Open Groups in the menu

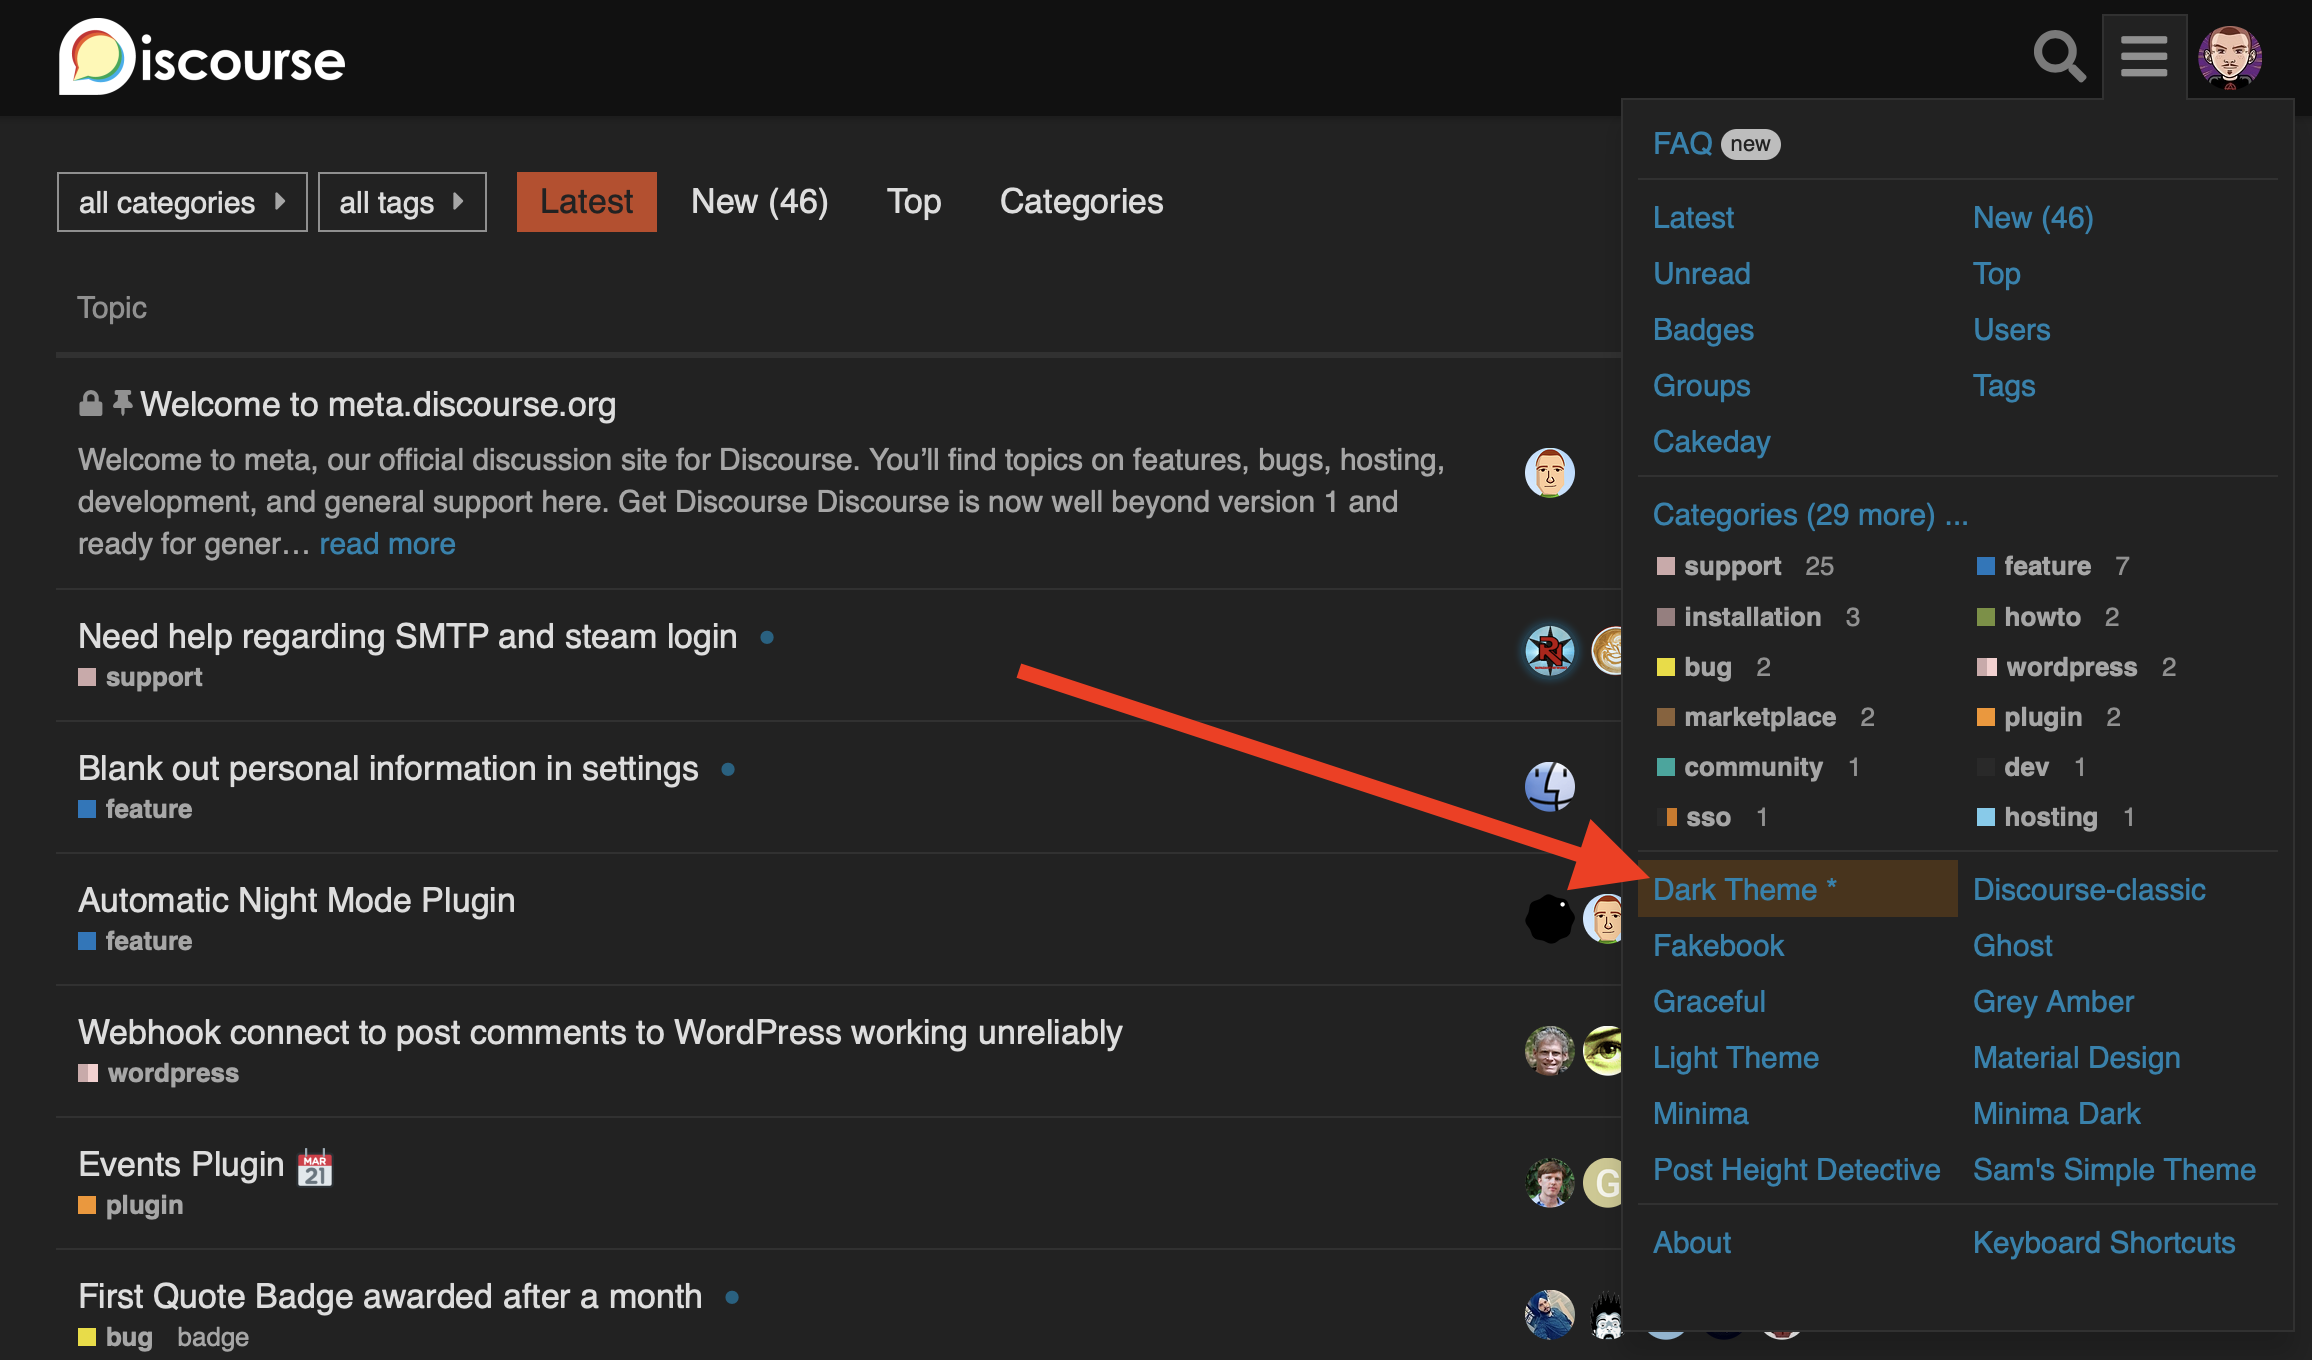coord(1702,386)
